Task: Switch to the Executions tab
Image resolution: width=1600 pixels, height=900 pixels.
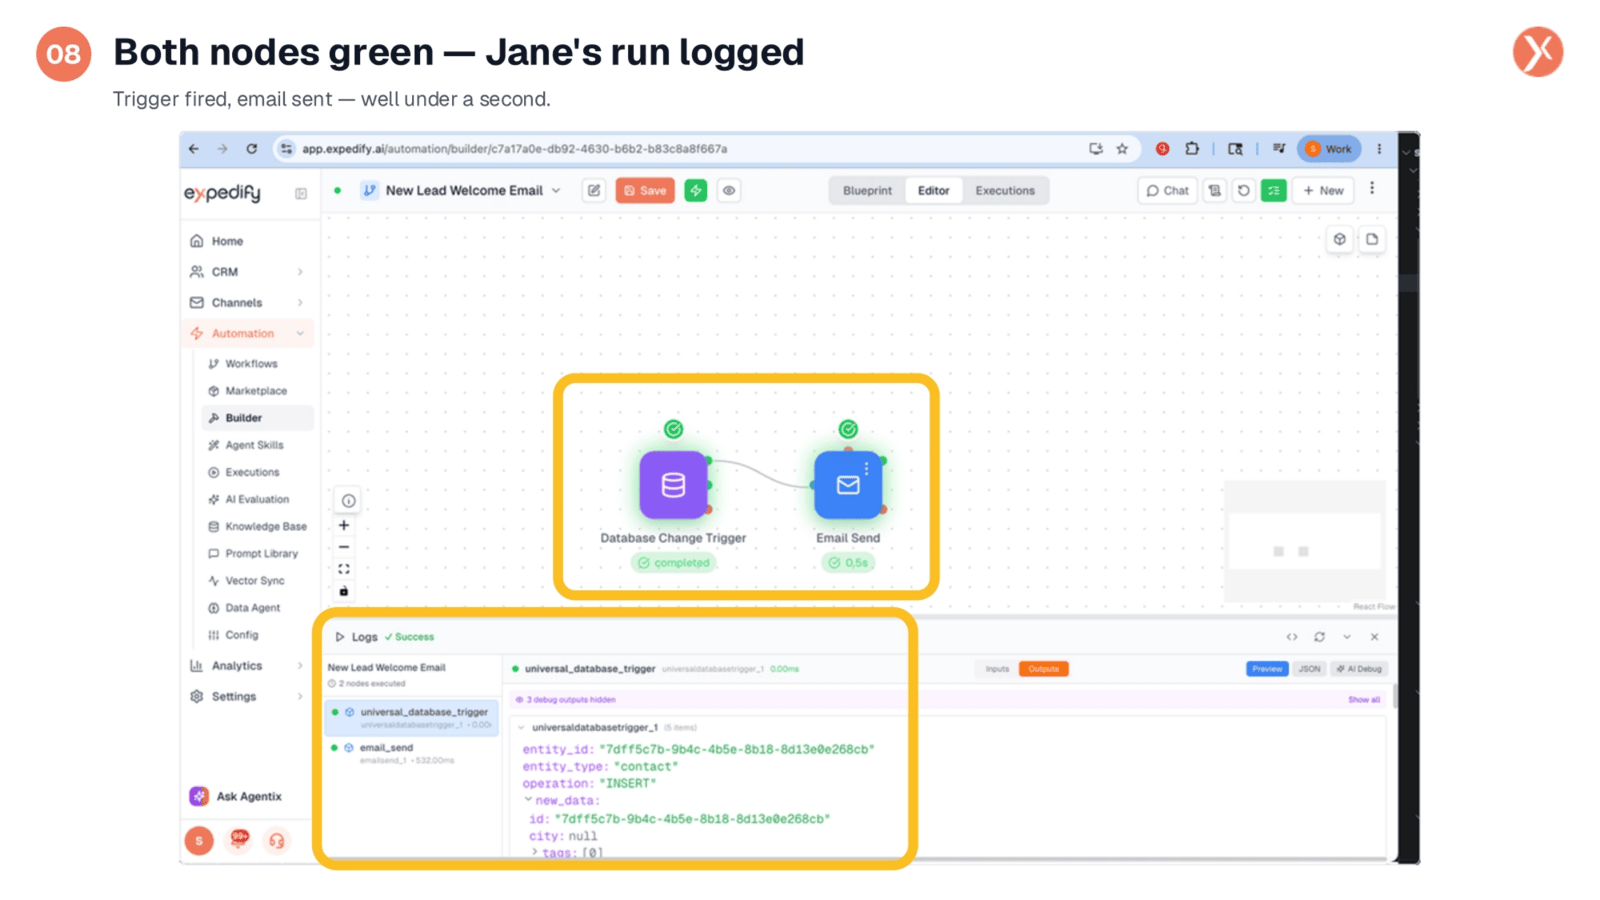Action: [x=1005, y=191]
